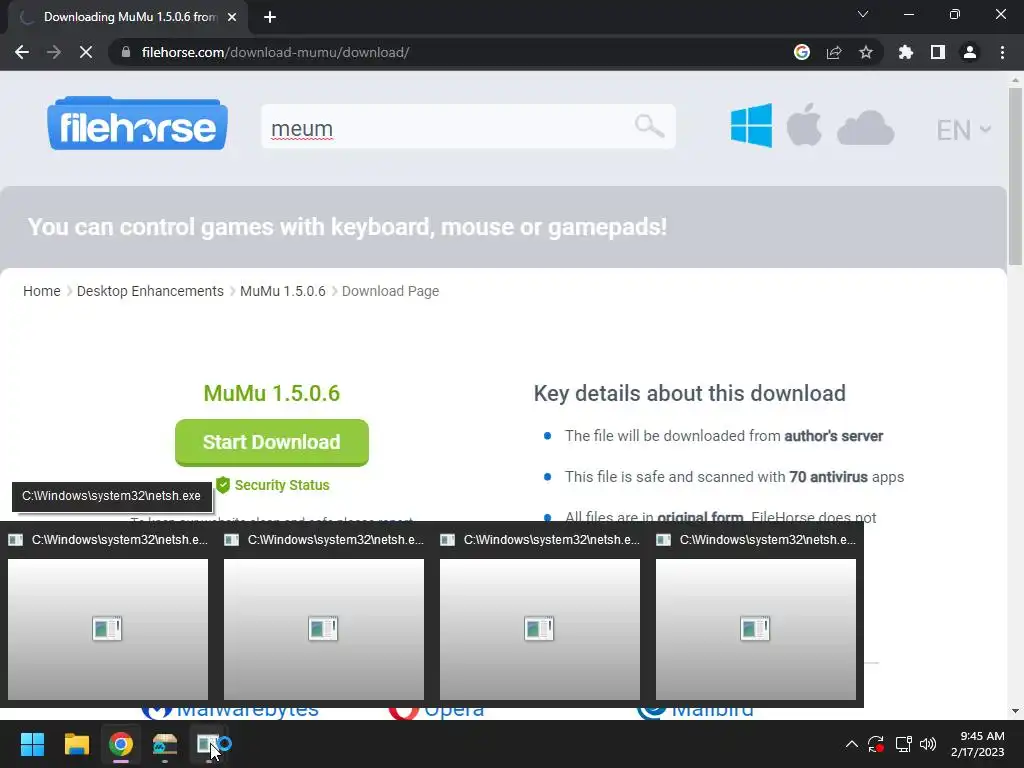Click the green security shield icon
Image resolution: width=1024 pixels, height=768 pixels.
coord(223,485)
